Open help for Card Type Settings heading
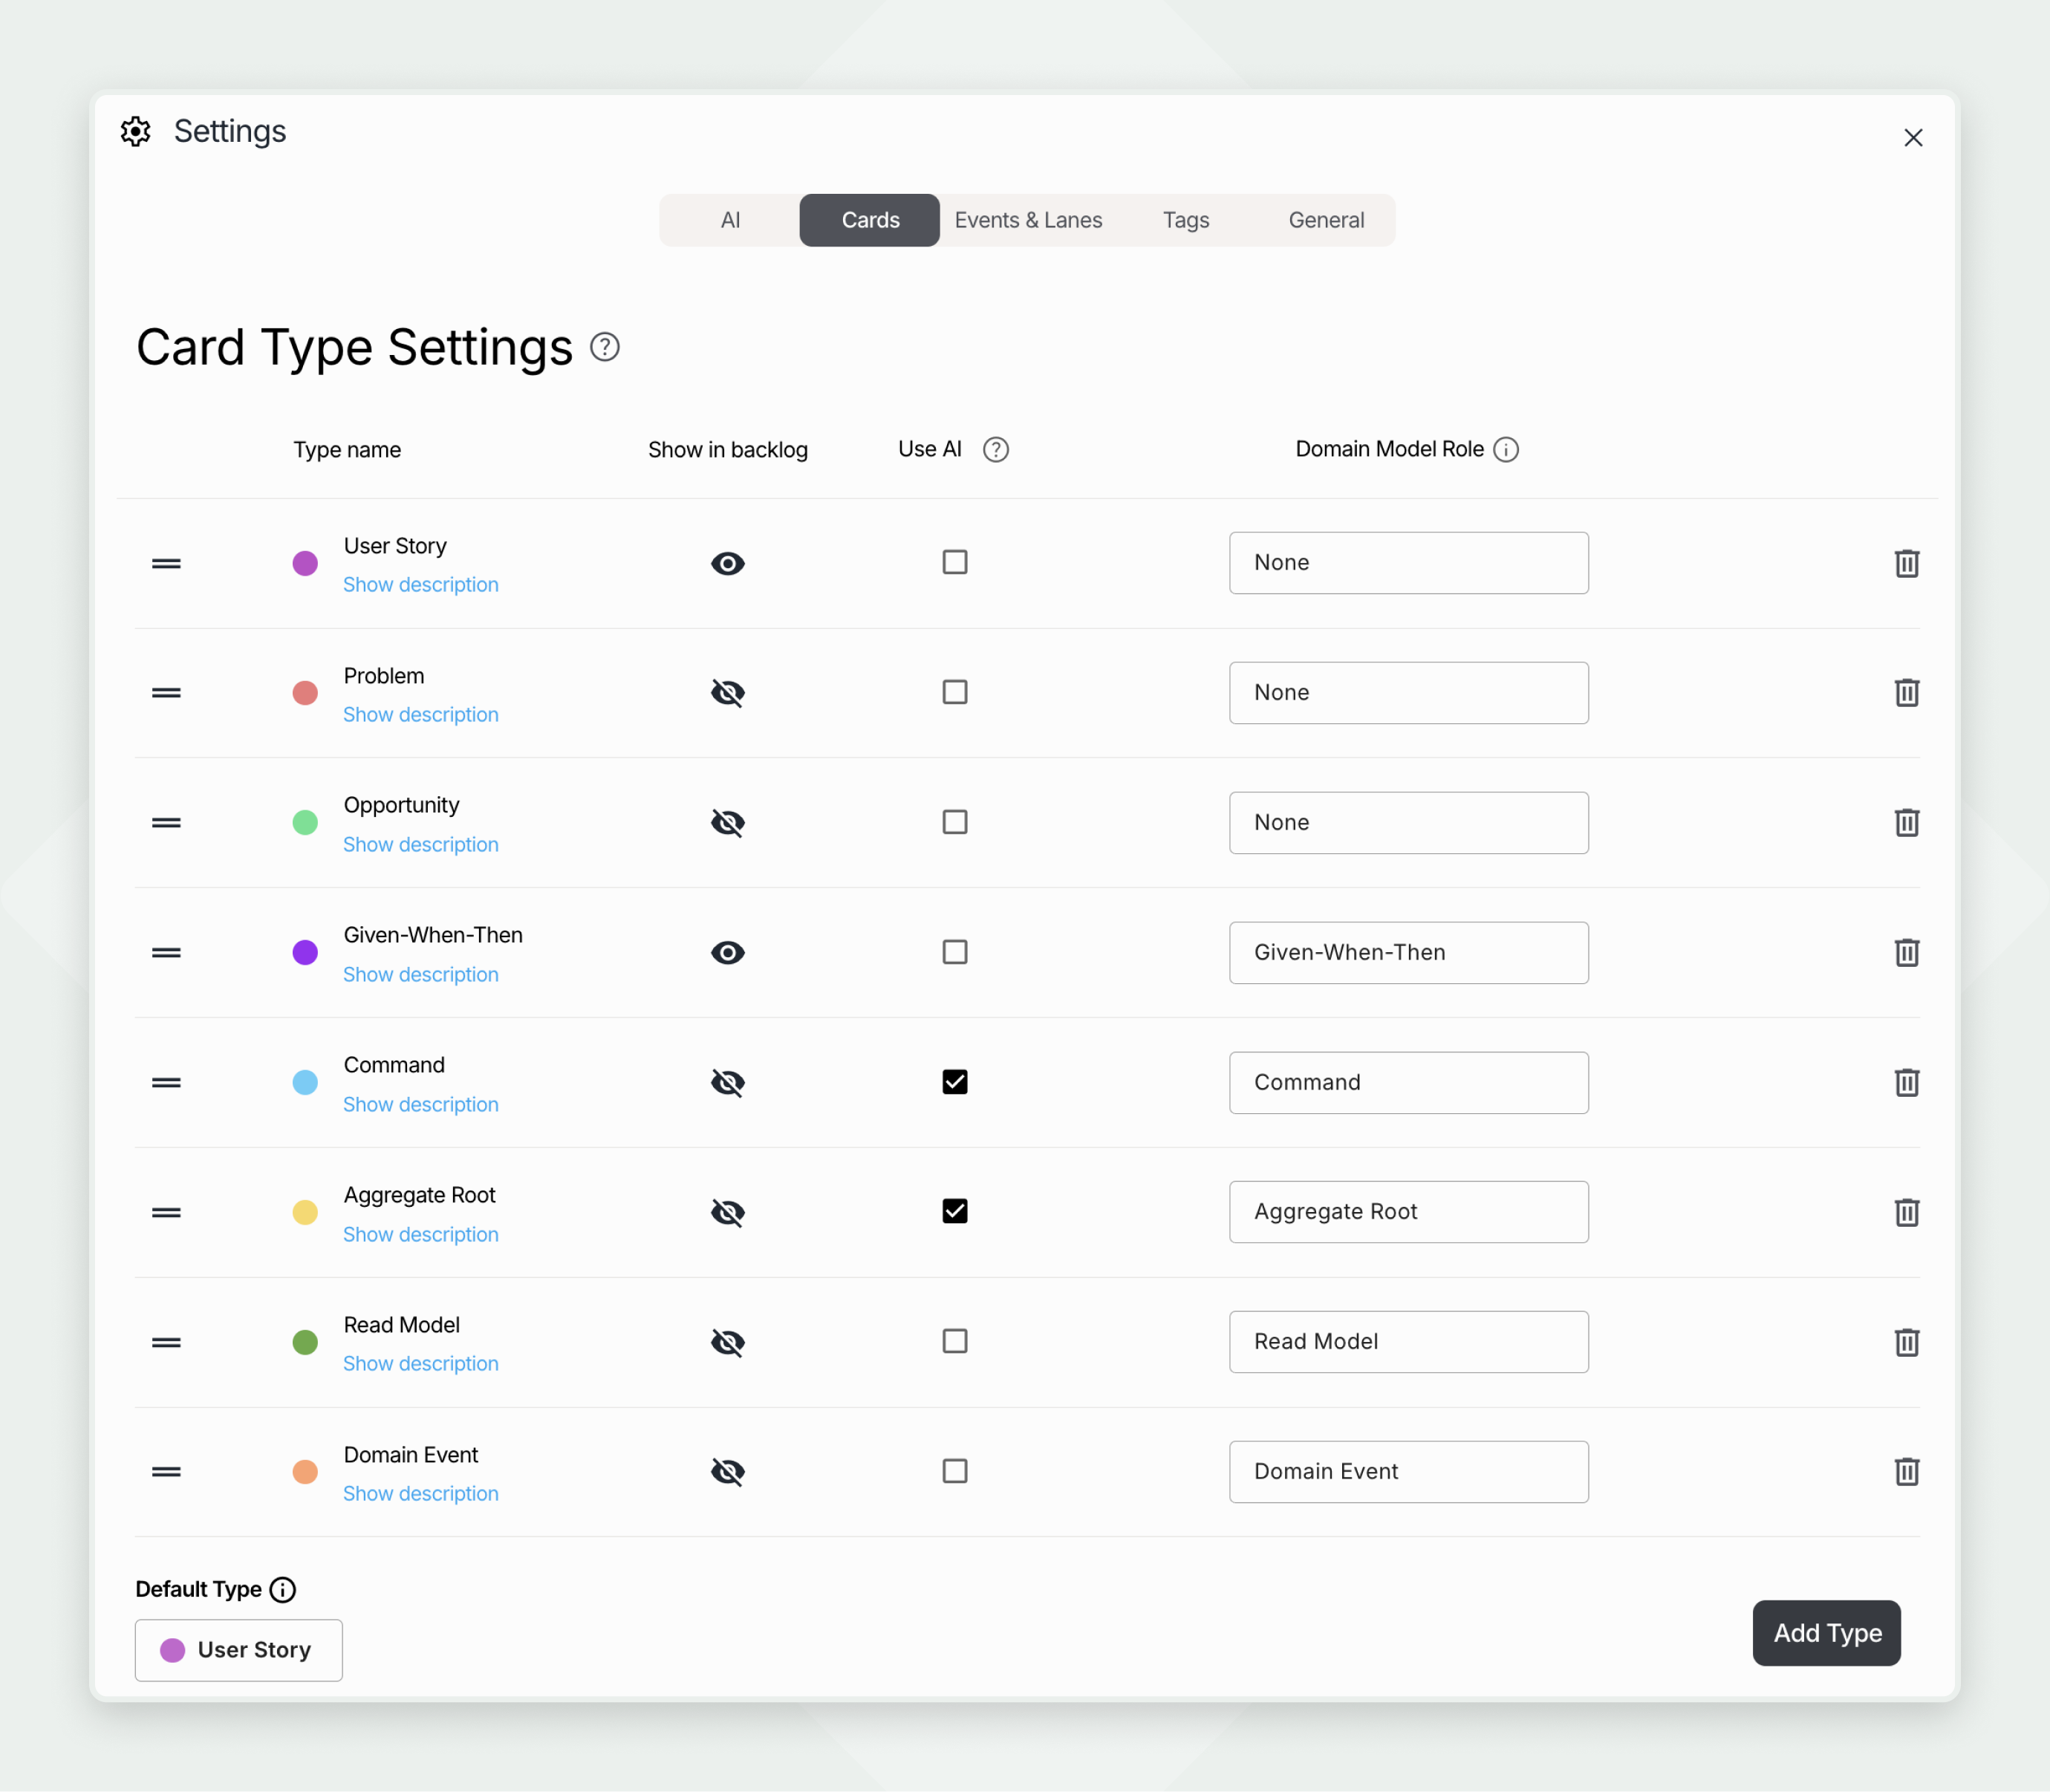Screen dimensions: 2050x1792 coord(604,347)
